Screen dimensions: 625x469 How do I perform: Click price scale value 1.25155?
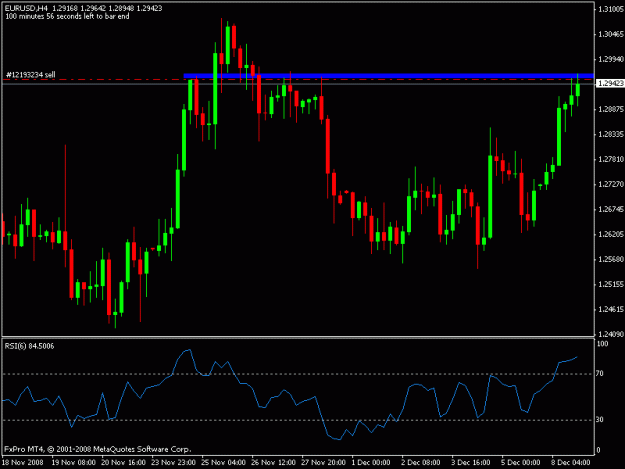pyautogui.click(x=611, y=285)
